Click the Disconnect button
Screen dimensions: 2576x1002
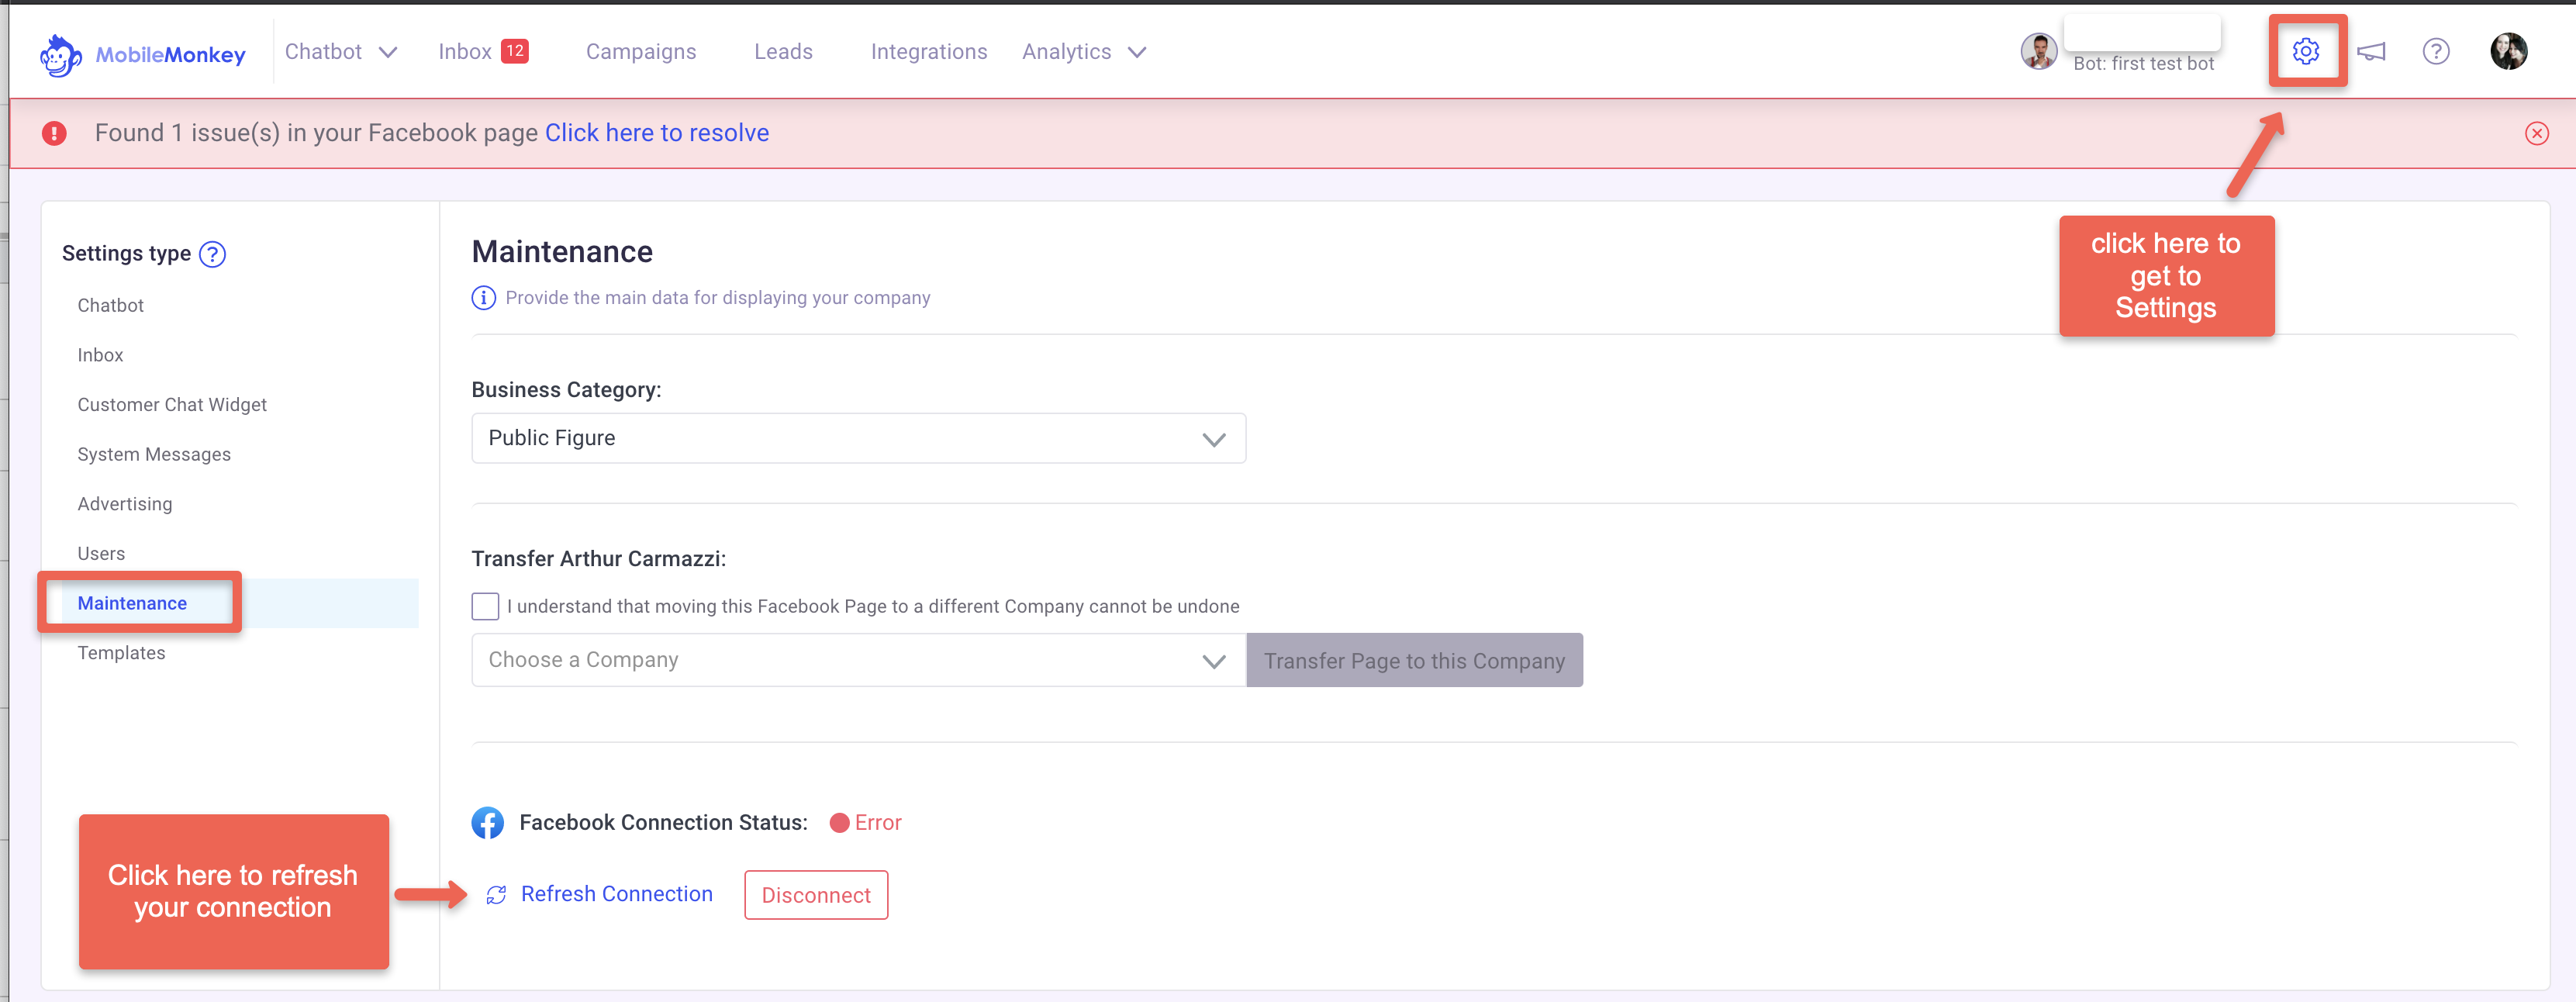tap(816, 895)
